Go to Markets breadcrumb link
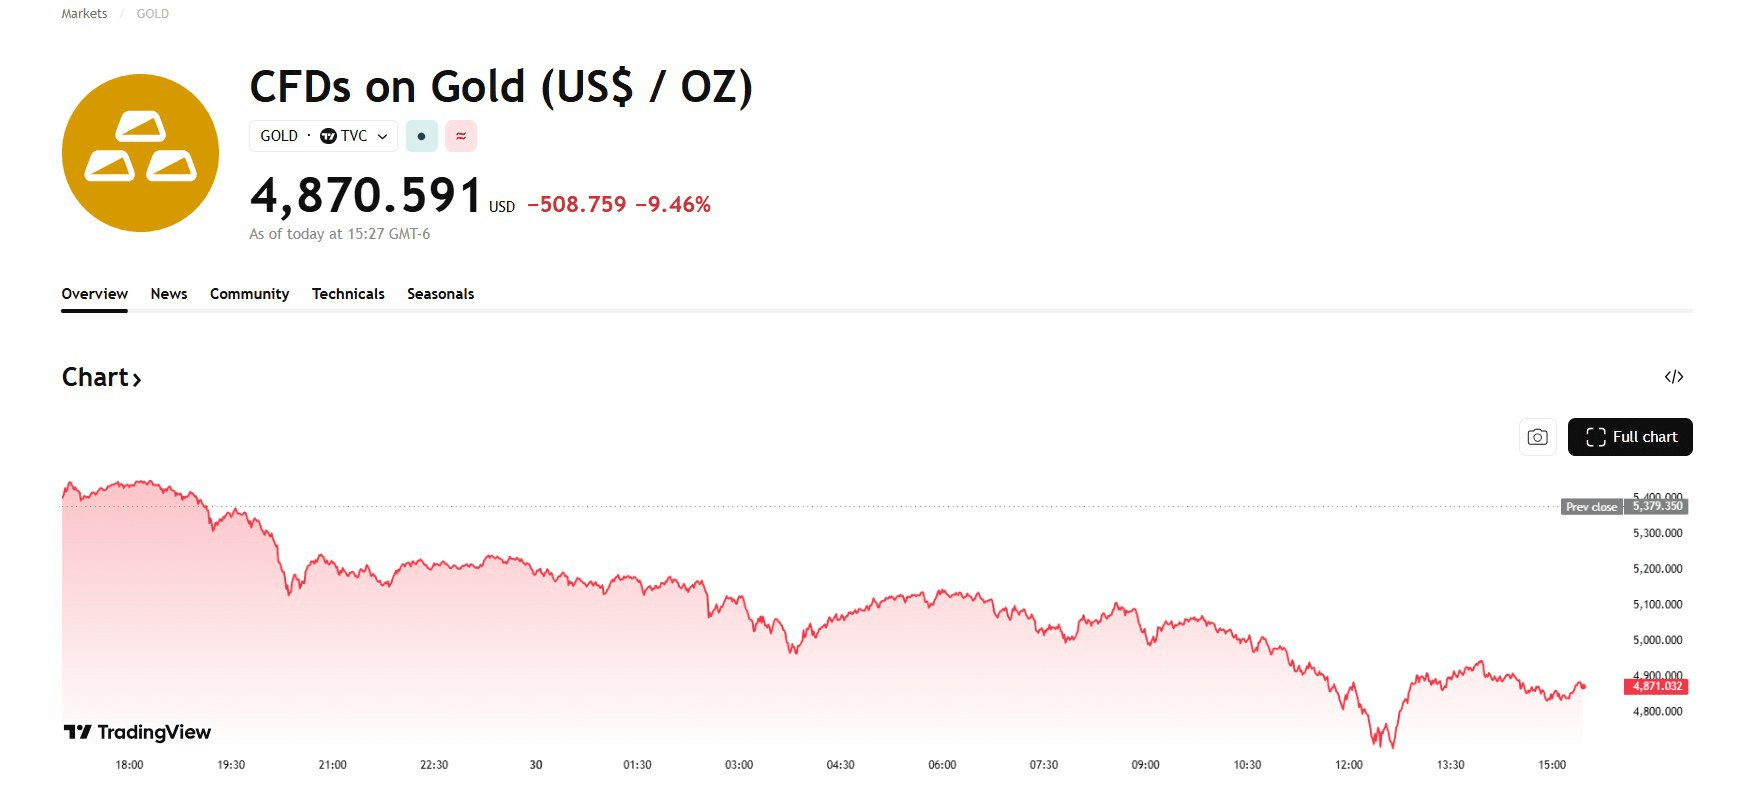The image size is (1747, 792). [x=84, y=14]
